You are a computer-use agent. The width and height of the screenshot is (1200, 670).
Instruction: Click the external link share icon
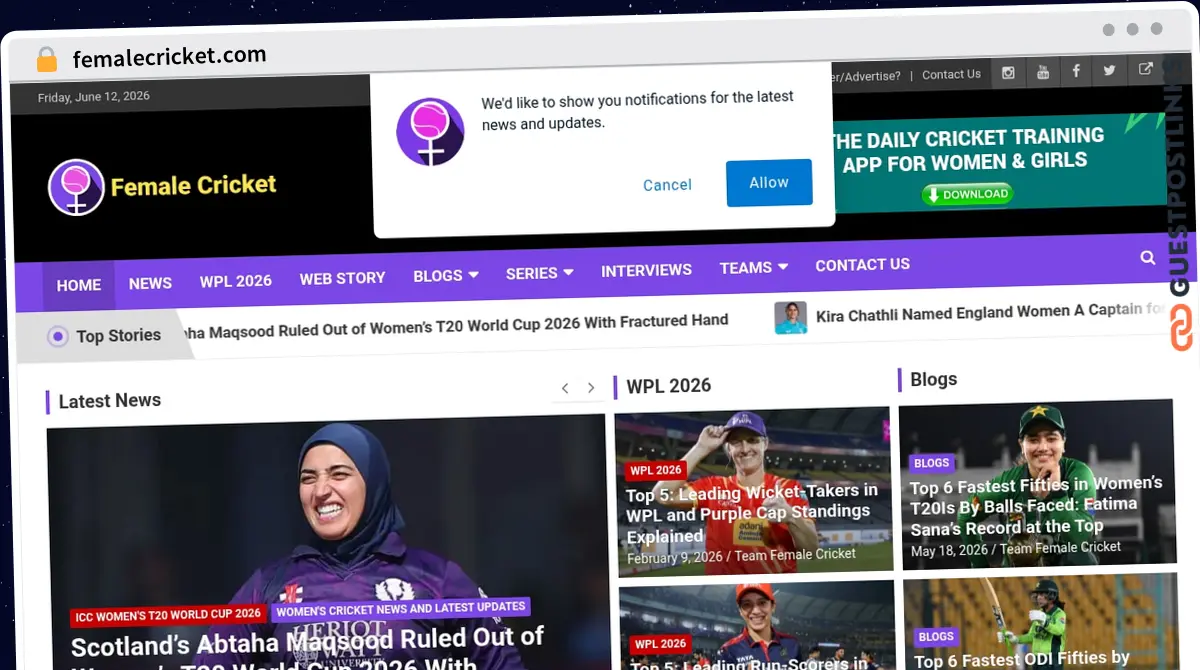1145,69
